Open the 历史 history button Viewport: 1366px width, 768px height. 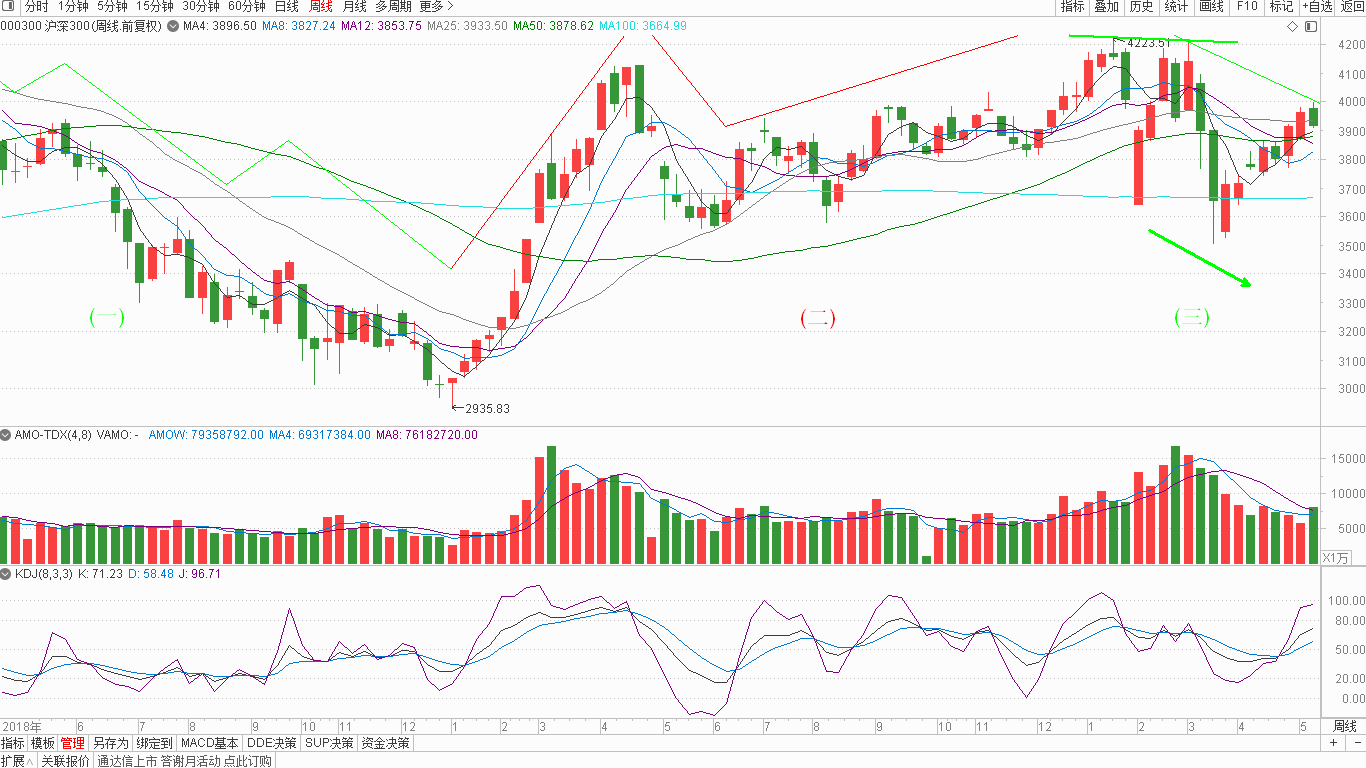point(1141,6)
